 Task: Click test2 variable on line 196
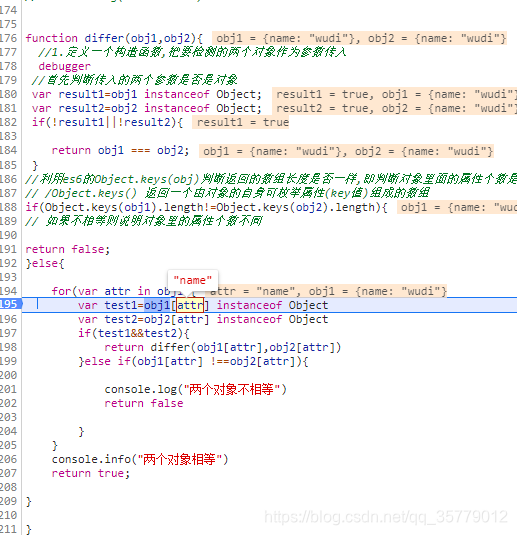tap(120, 319)
